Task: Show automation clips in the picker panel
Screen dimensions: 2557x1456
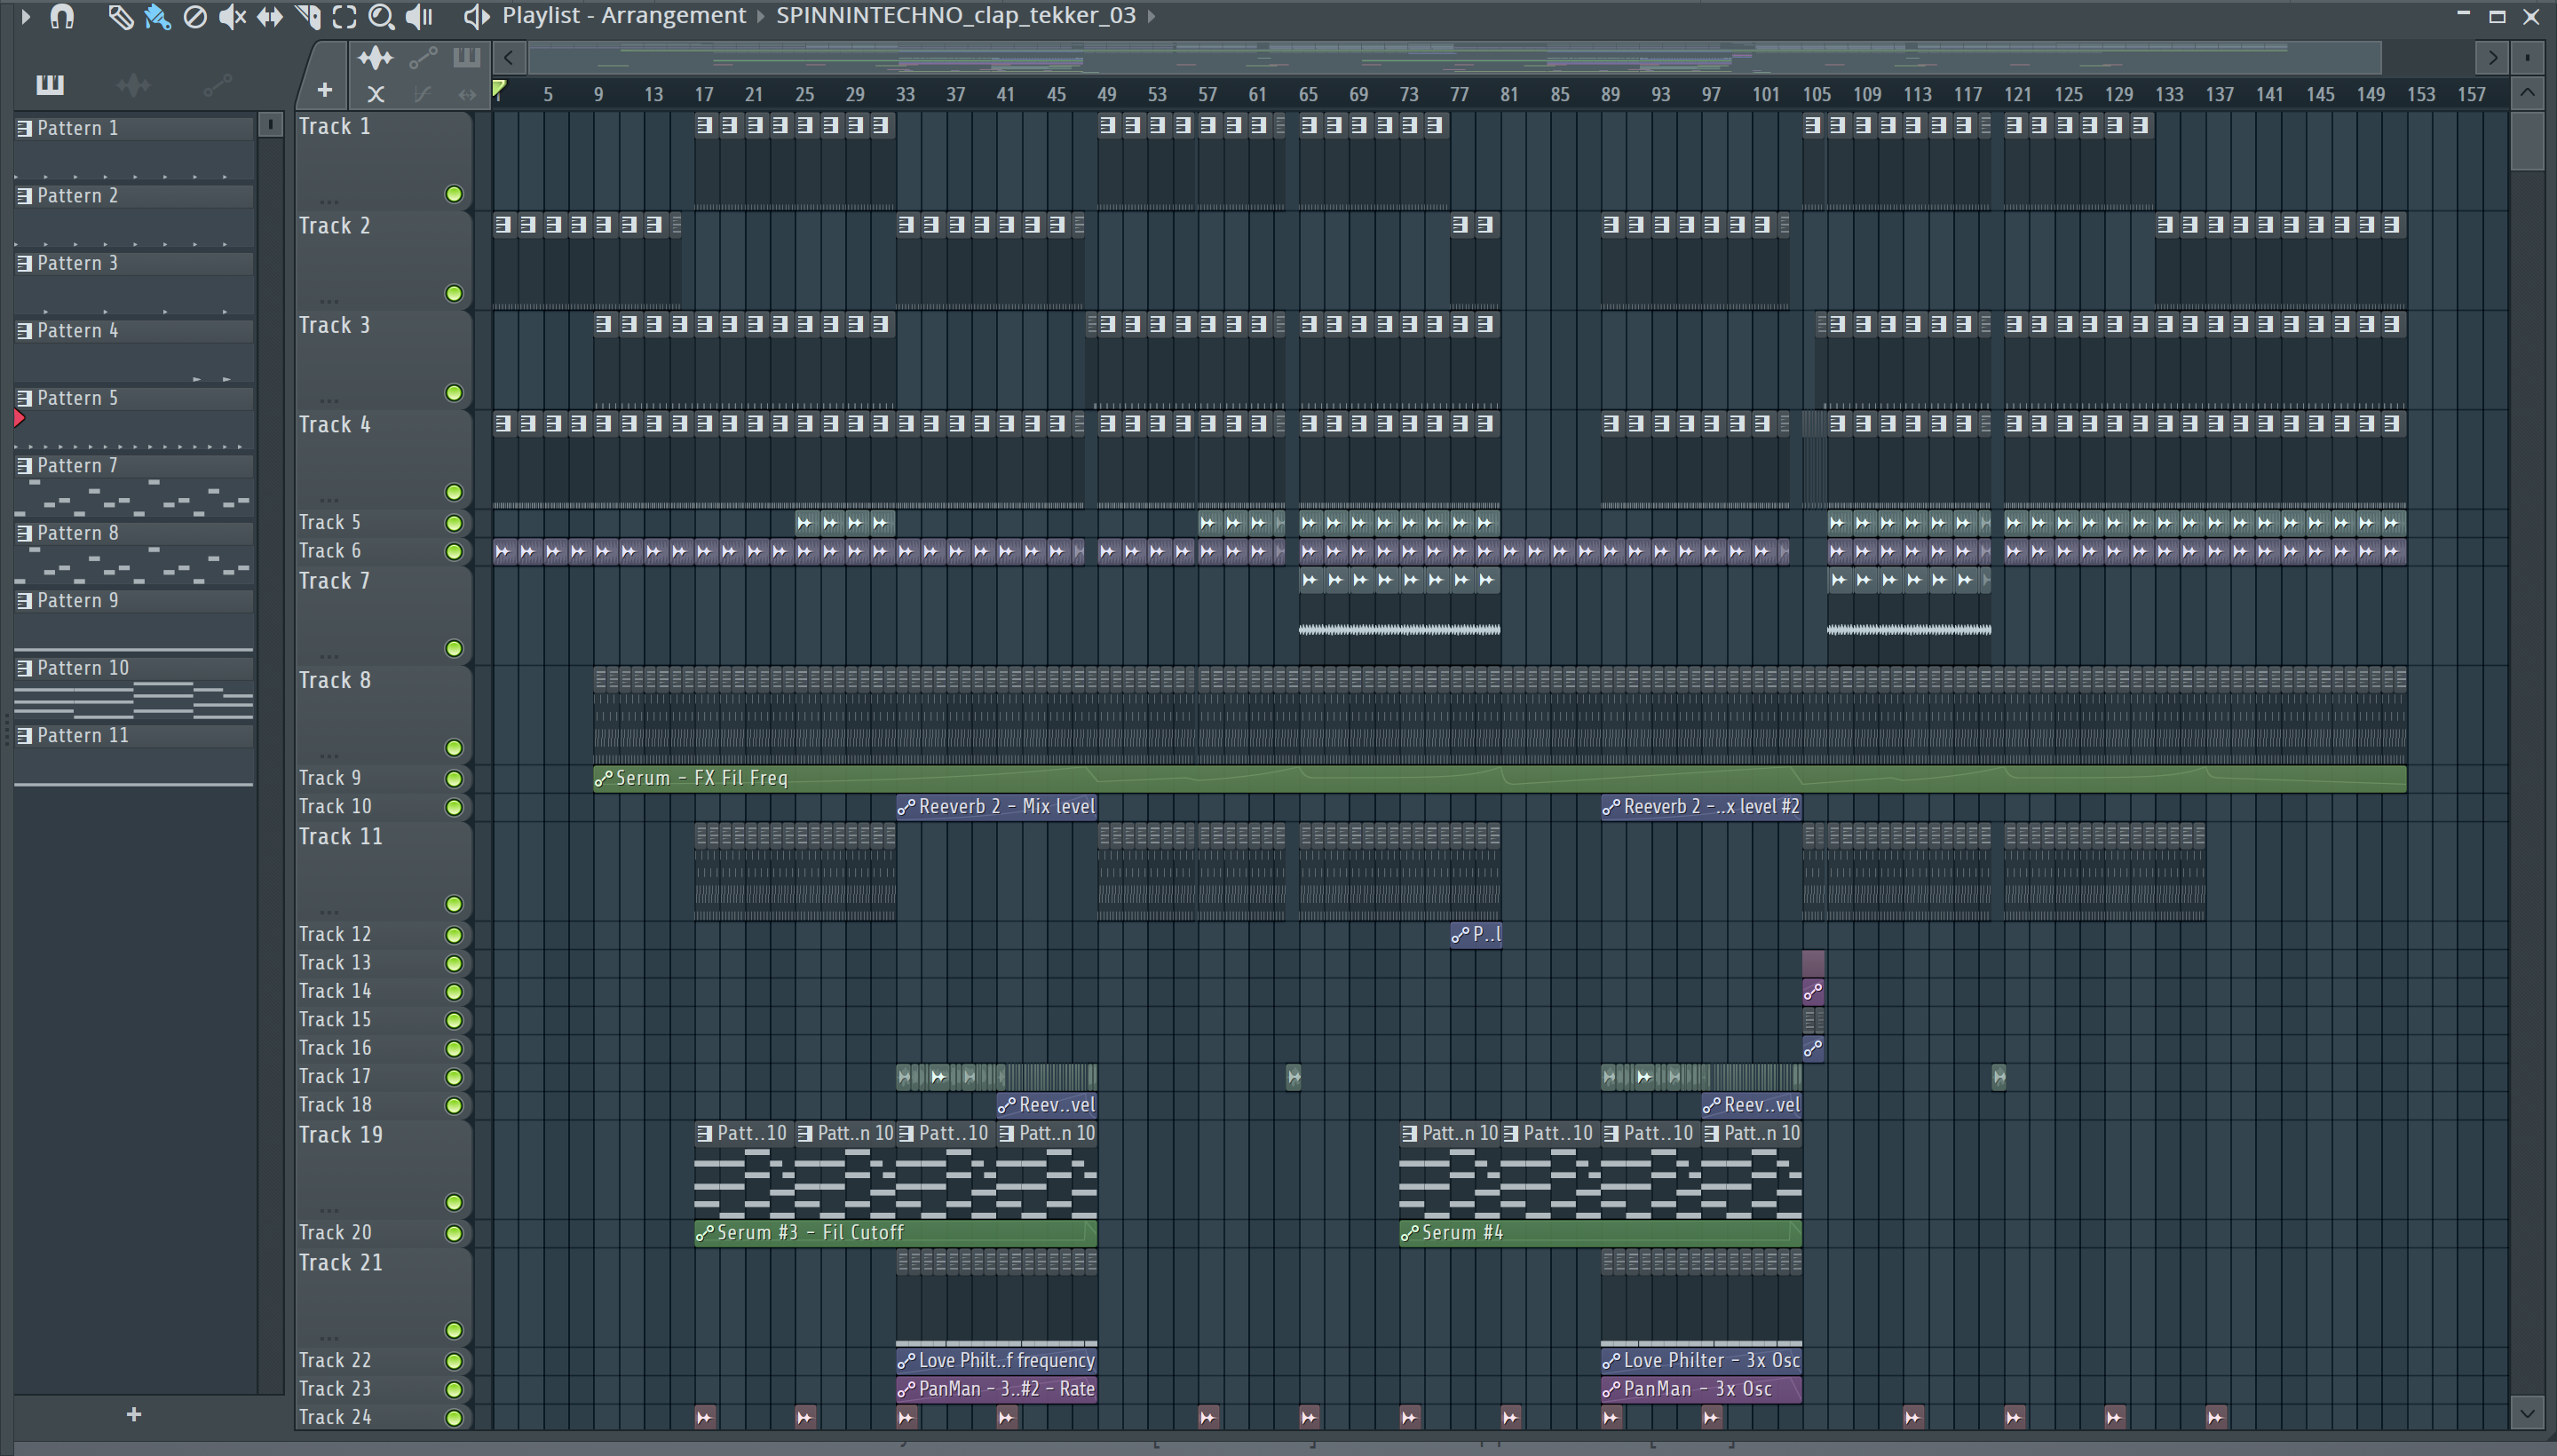Action: click(x=217, y=85)
